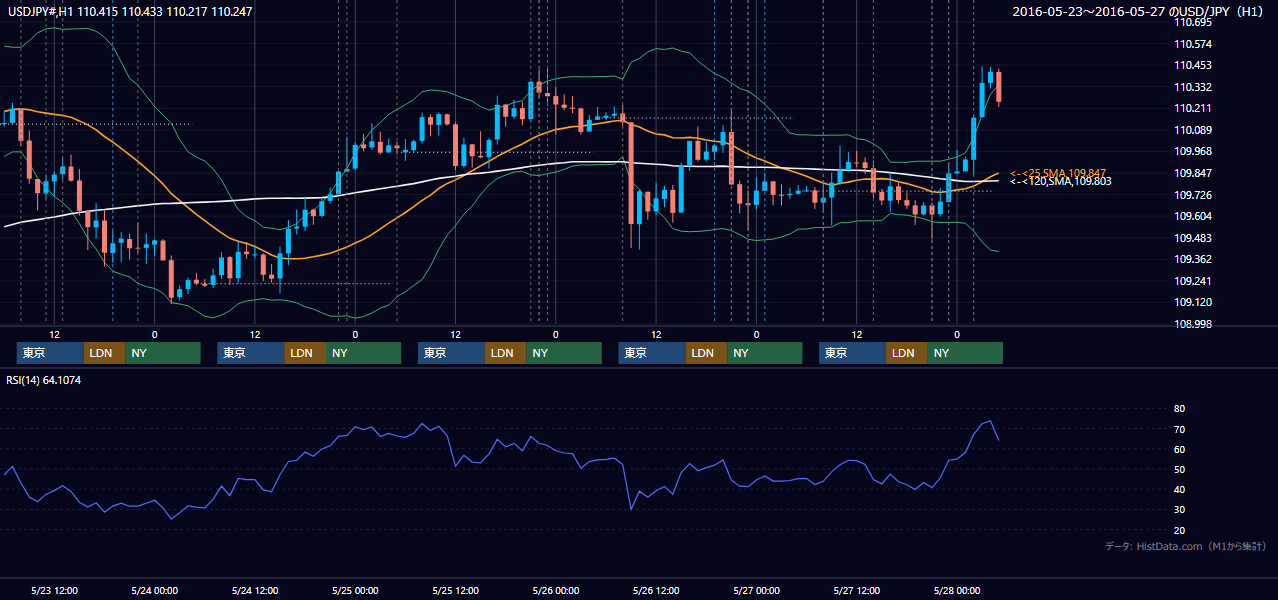Click the 110.695 price axis label
Screen dimensions: 1278x600
[1192, 22]
